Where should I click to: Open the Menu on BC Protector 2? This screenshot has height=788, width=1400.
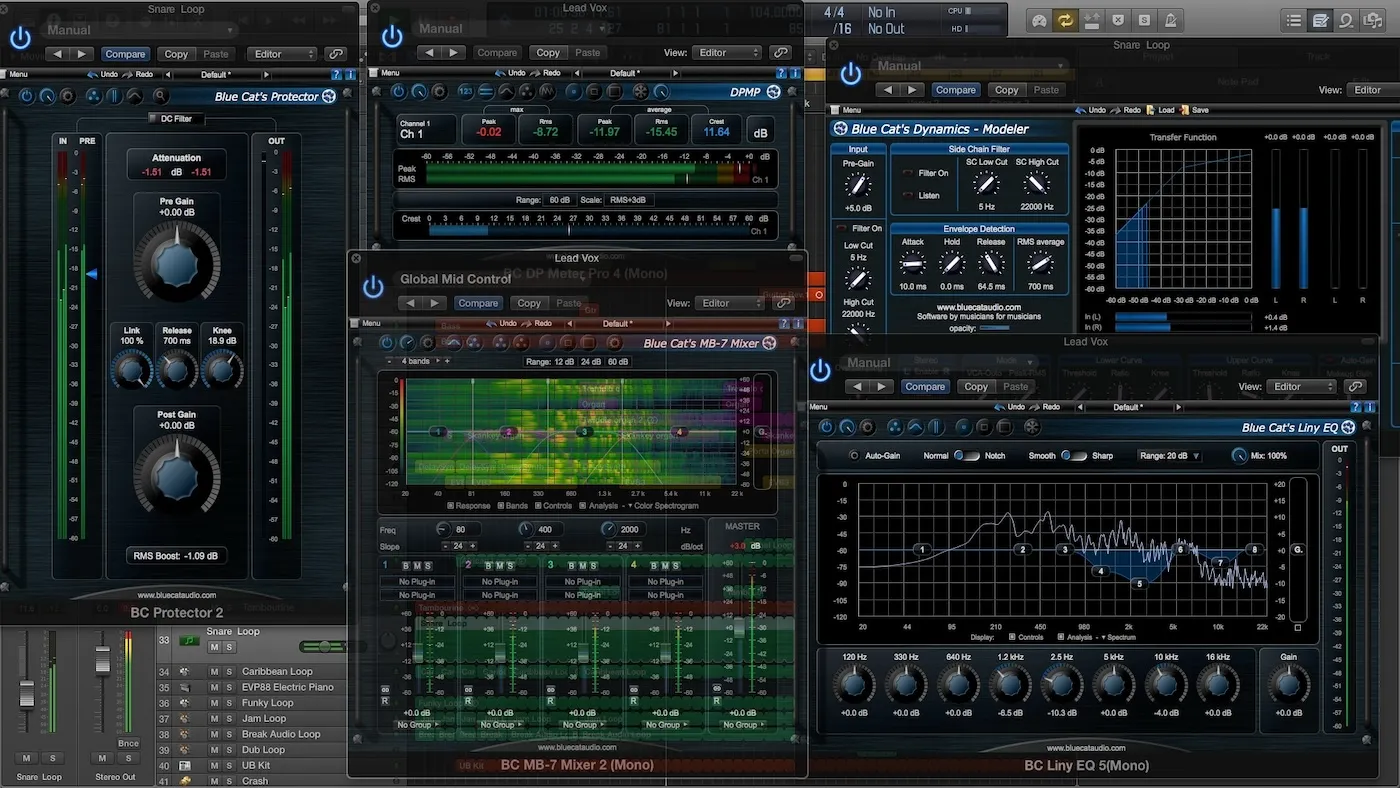(16, 73)
